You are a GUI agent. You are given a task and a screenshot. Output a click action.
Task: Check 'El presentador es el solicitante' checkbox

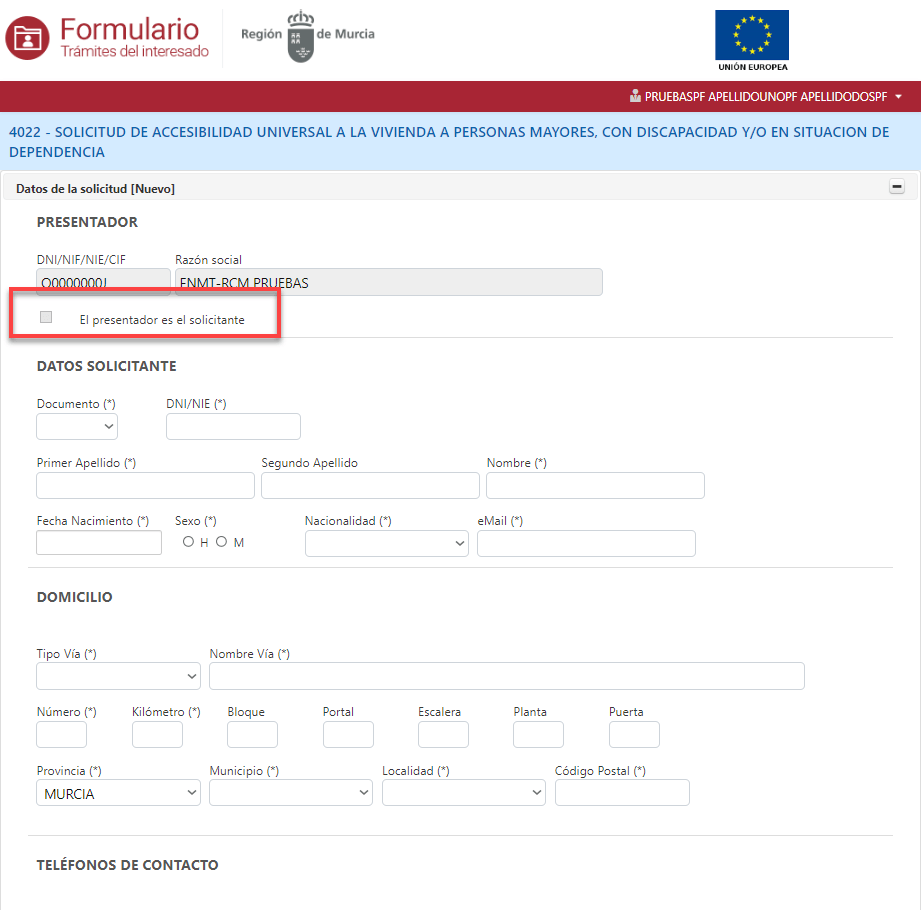coord(46,318)
